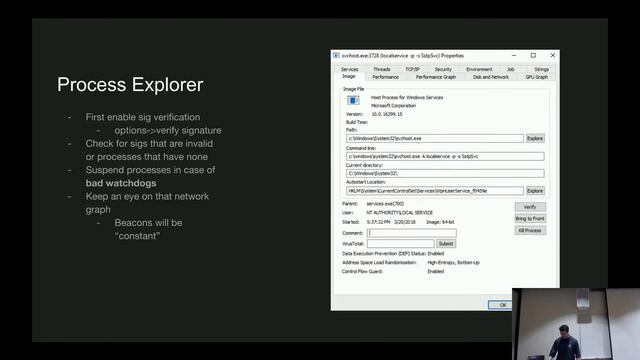
Task: Maximize the Properties window
Action: tap(533, 56)
